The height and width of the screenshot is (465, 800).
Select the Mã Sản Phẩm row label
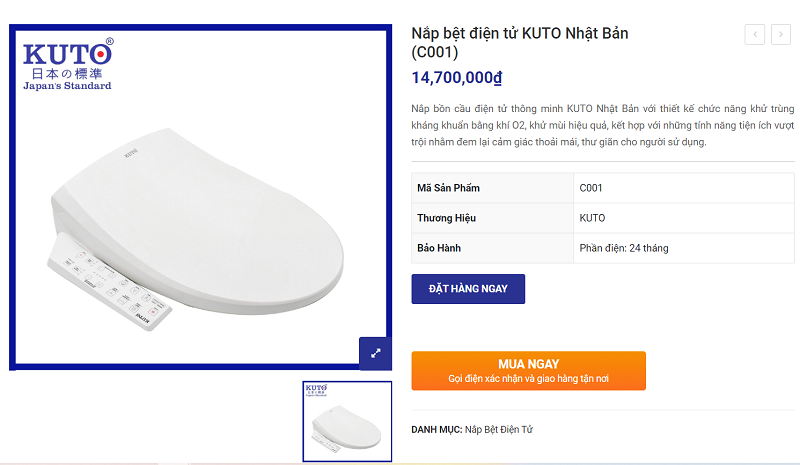(x=449, y=188)
